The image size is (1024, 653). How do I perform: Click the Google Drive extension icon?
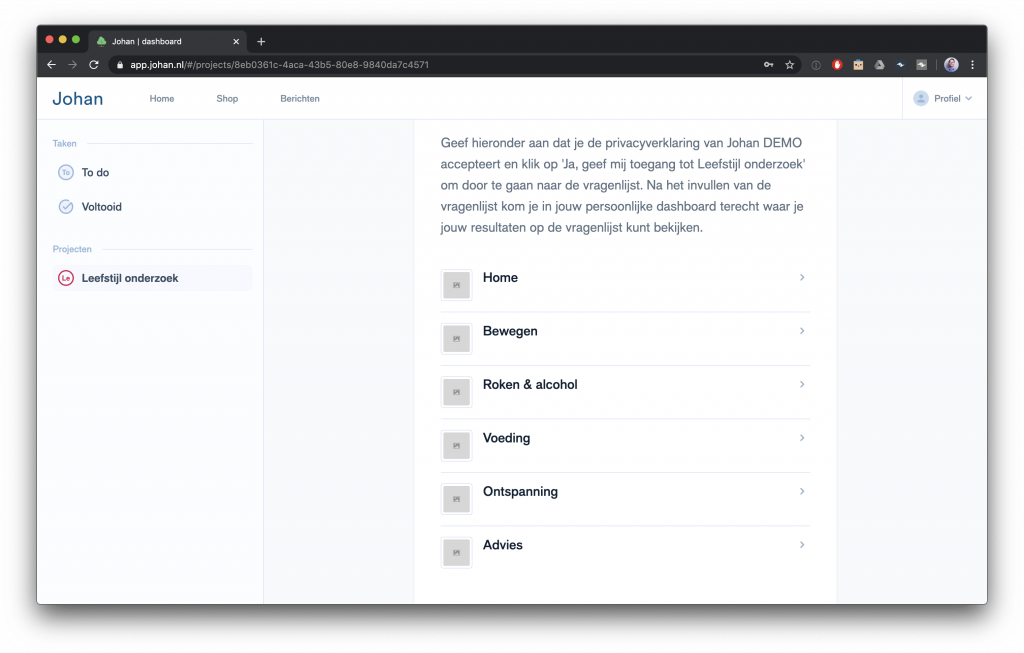[880, 65]
